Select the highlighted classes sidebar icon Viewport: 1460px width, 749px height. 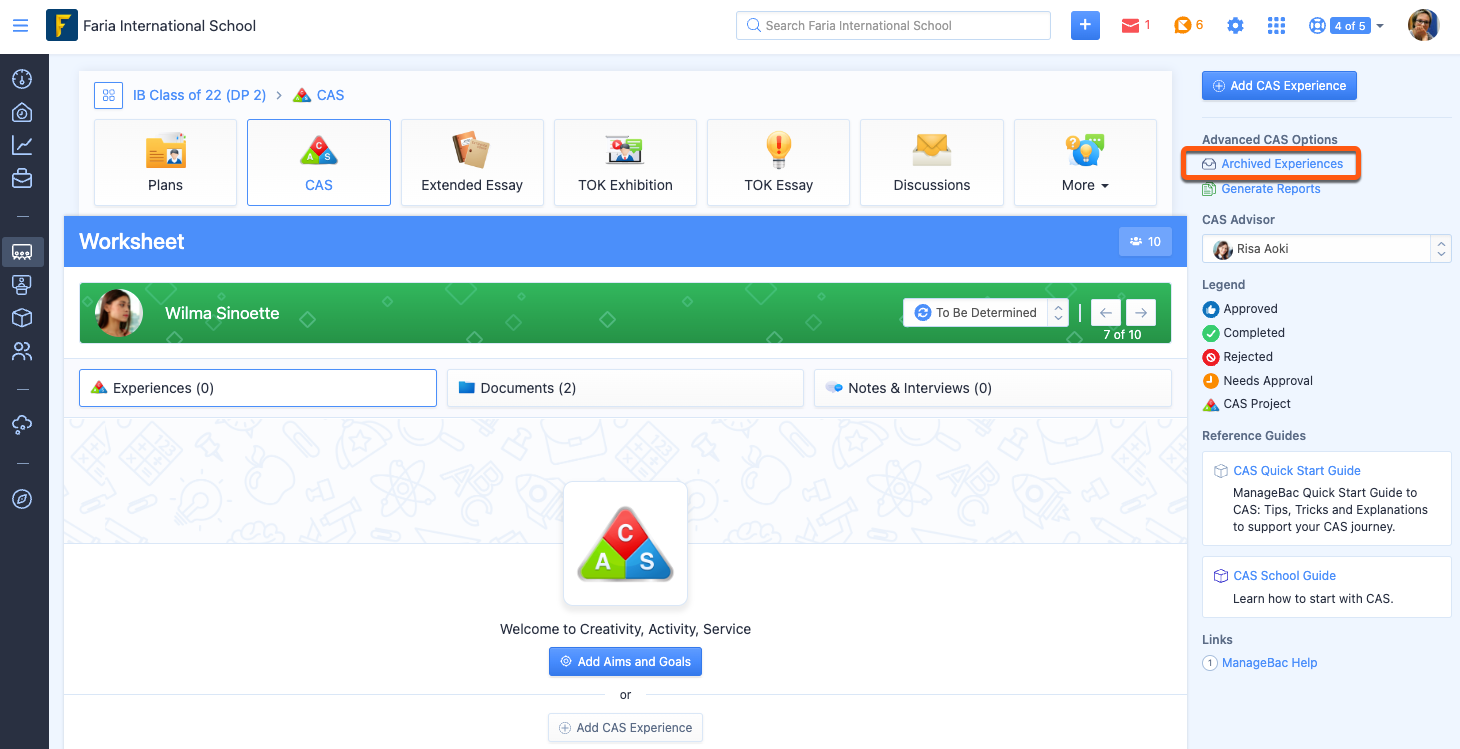click(22, 252)
